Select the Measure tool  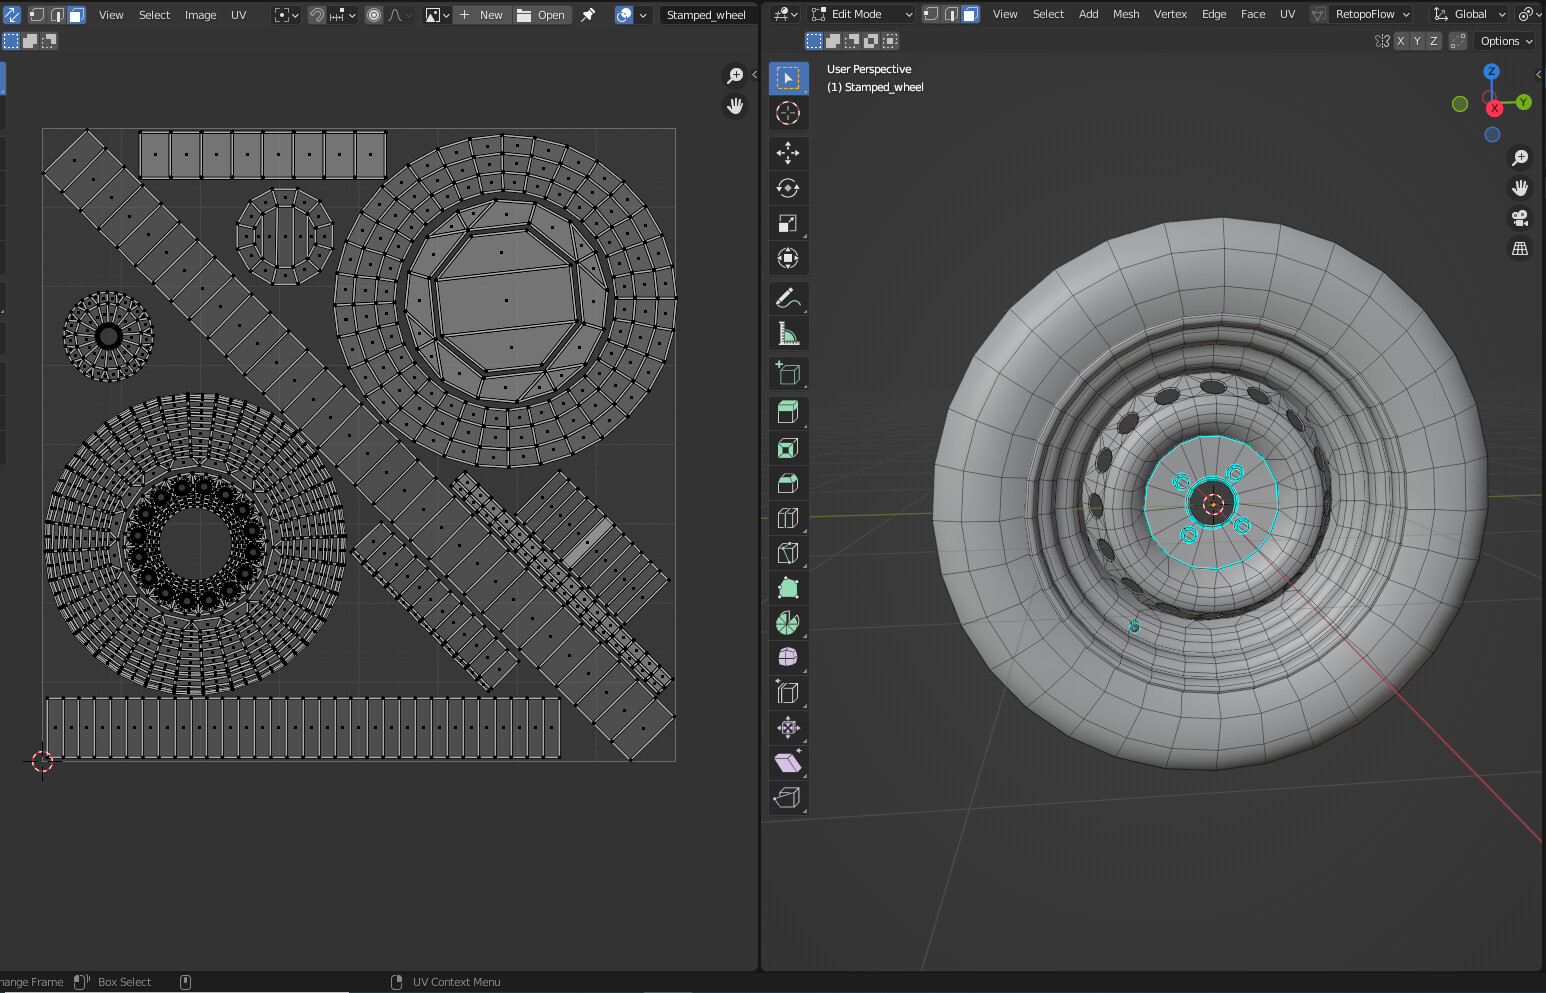pyautogui.click(x=789, y=333)
